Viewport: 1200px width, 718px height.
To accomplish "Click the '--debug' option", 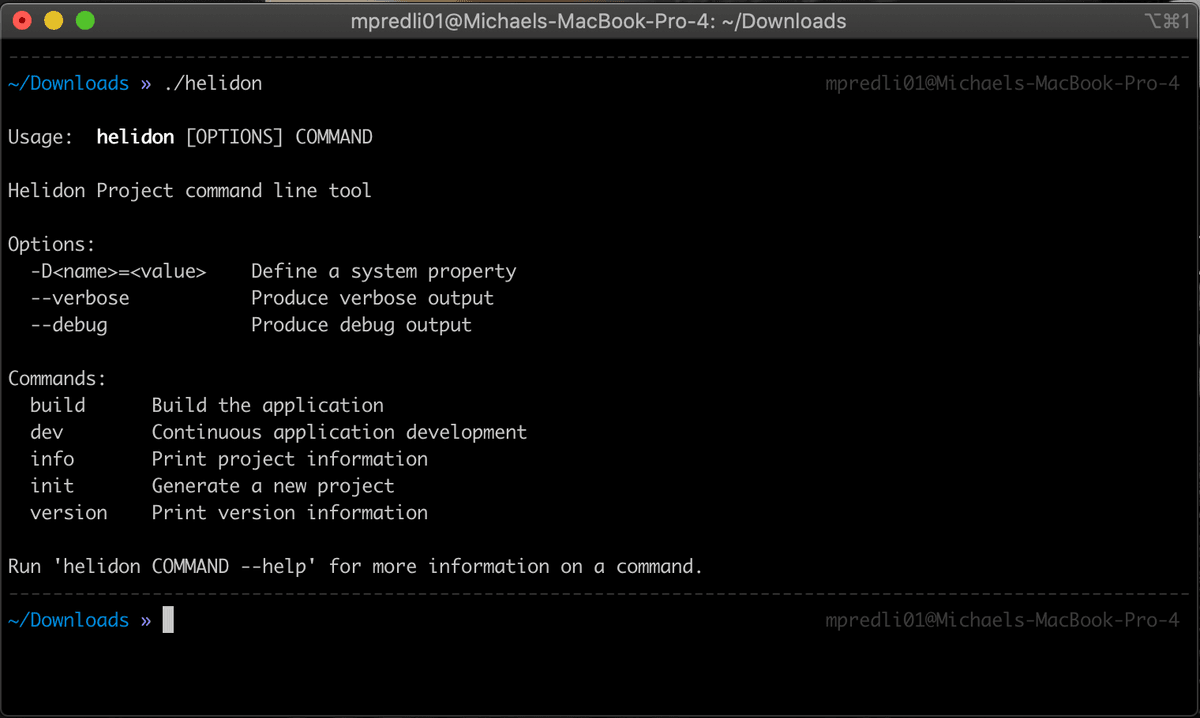I will point(68,325).
